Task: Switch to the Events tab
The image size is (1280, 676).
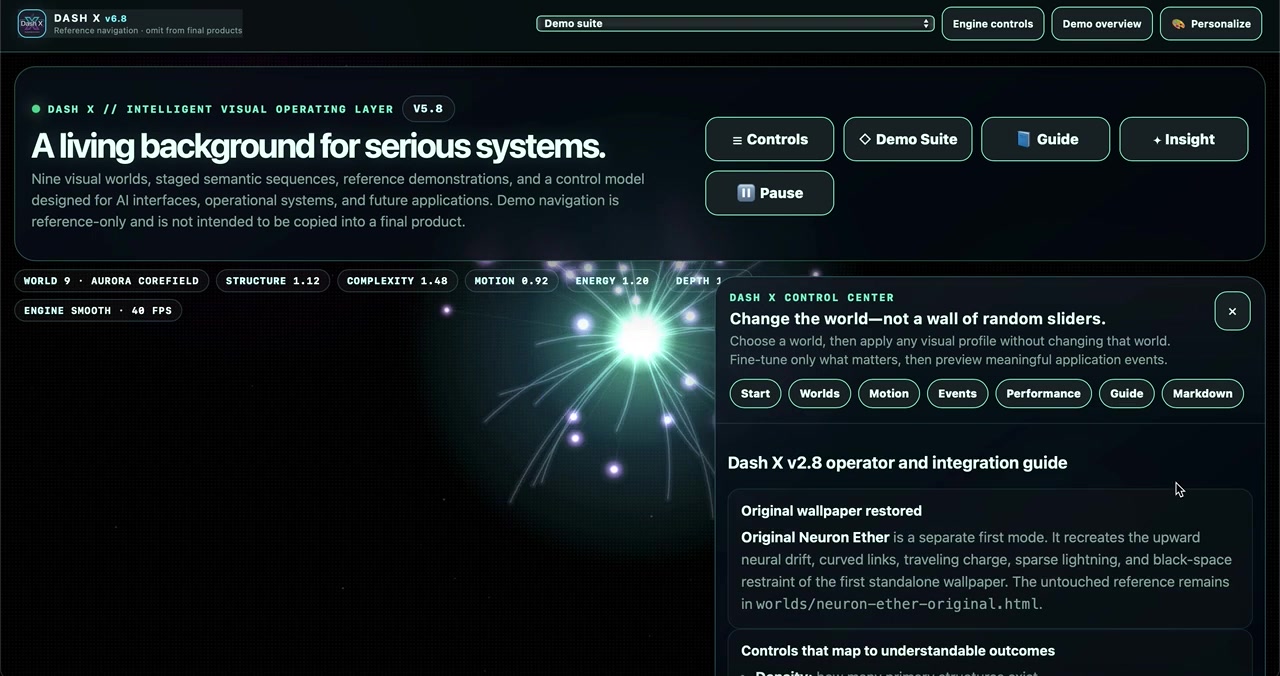Action: tap(957, 393)
